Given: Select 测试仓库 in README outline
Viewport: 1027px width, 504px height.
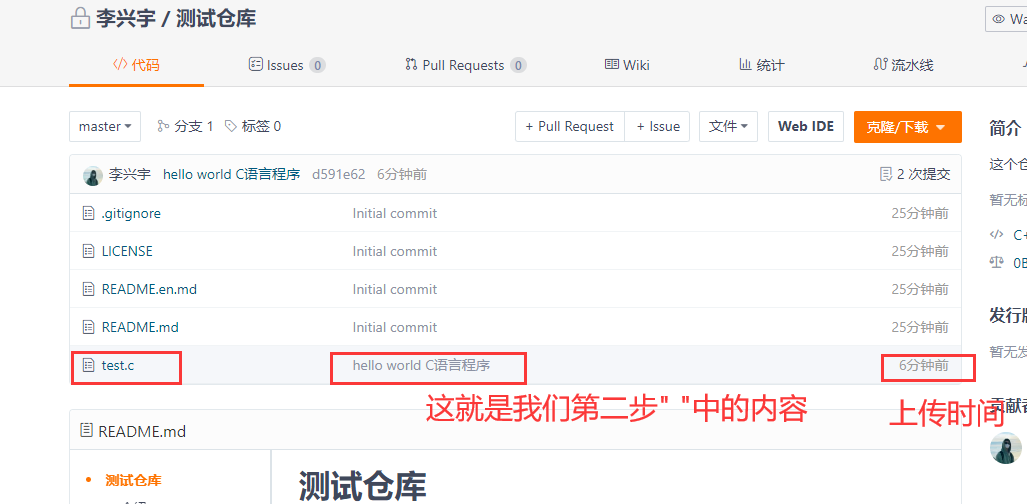Looking at the screenshot, I should [133, 480].
